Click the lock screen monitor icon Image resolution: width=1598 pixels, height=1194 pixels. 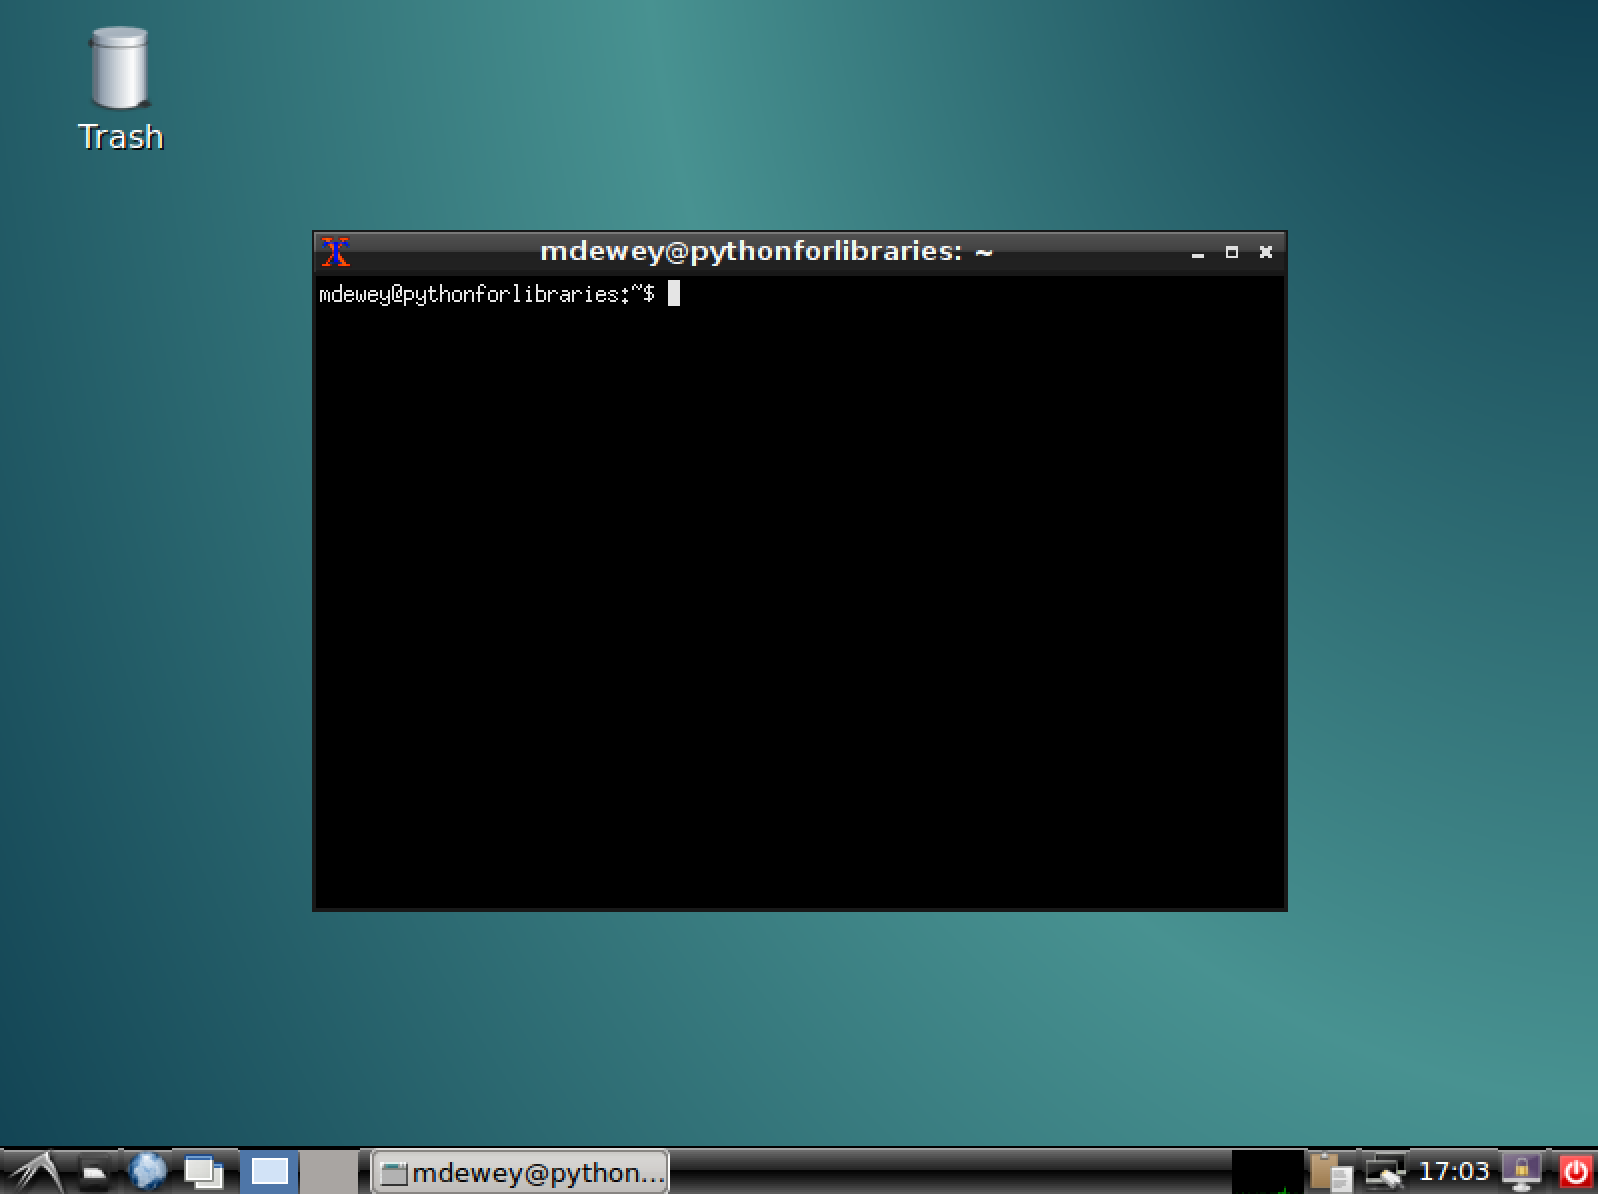(1521, 1172)
